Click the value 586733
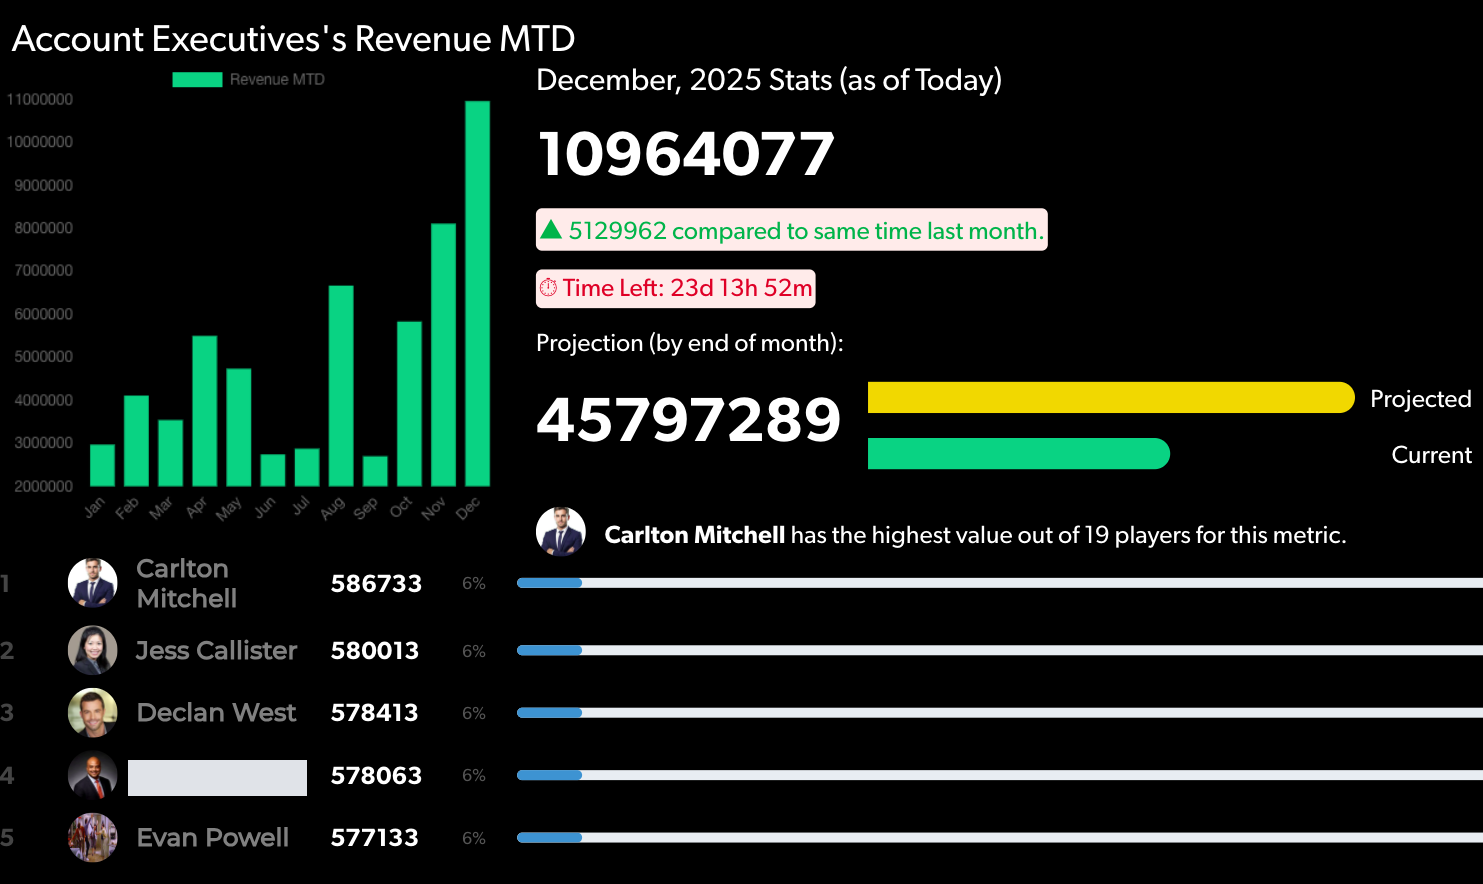 click(x=376, y=584)
